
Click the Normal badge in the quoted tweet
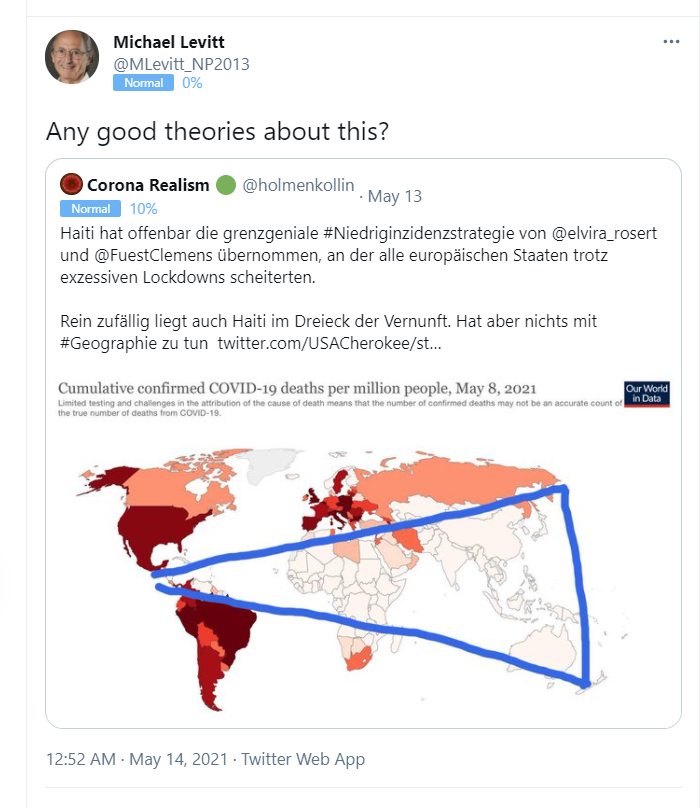tap(90, 209)
